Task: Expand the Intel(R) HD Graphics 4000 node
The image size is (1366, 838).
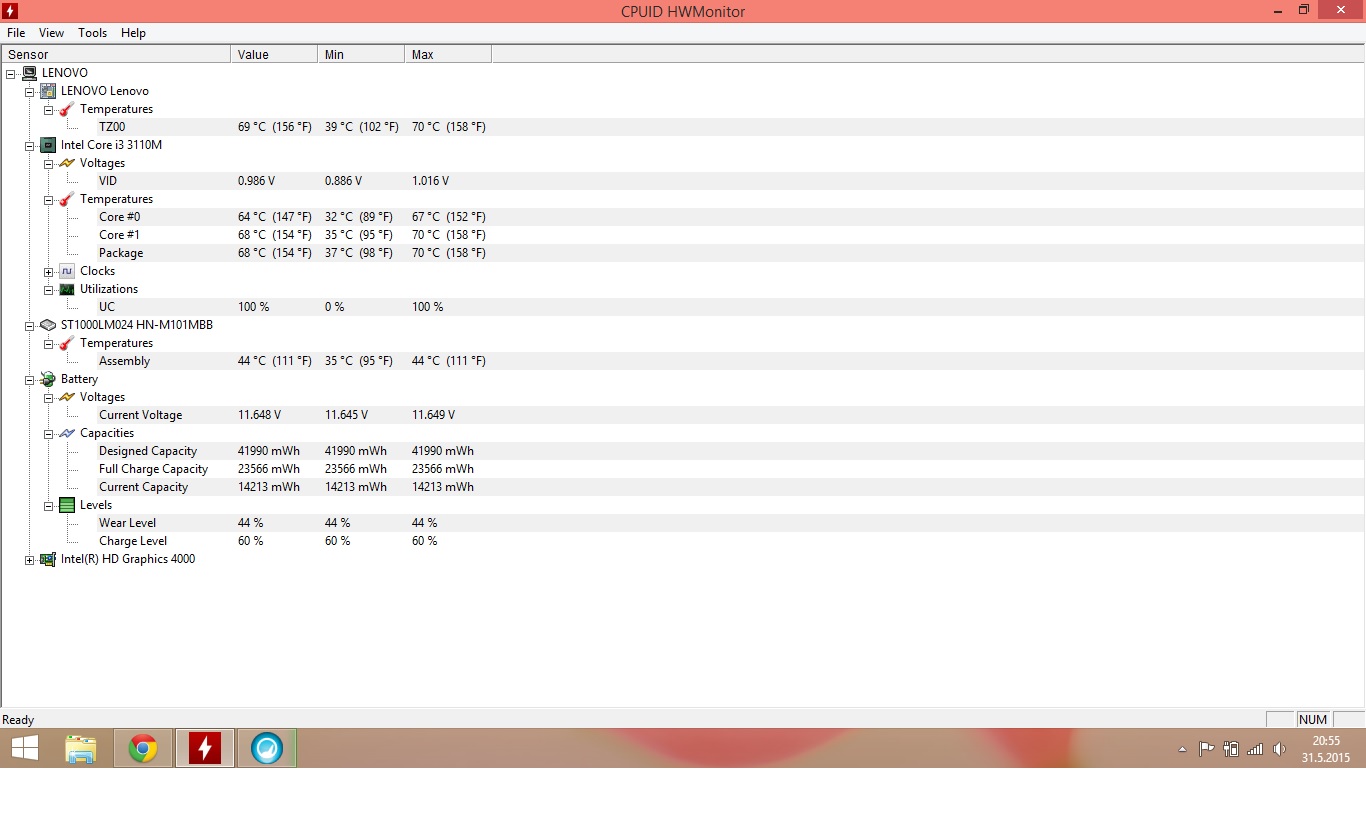Action: pyautogui.click(x=30, y=559)
